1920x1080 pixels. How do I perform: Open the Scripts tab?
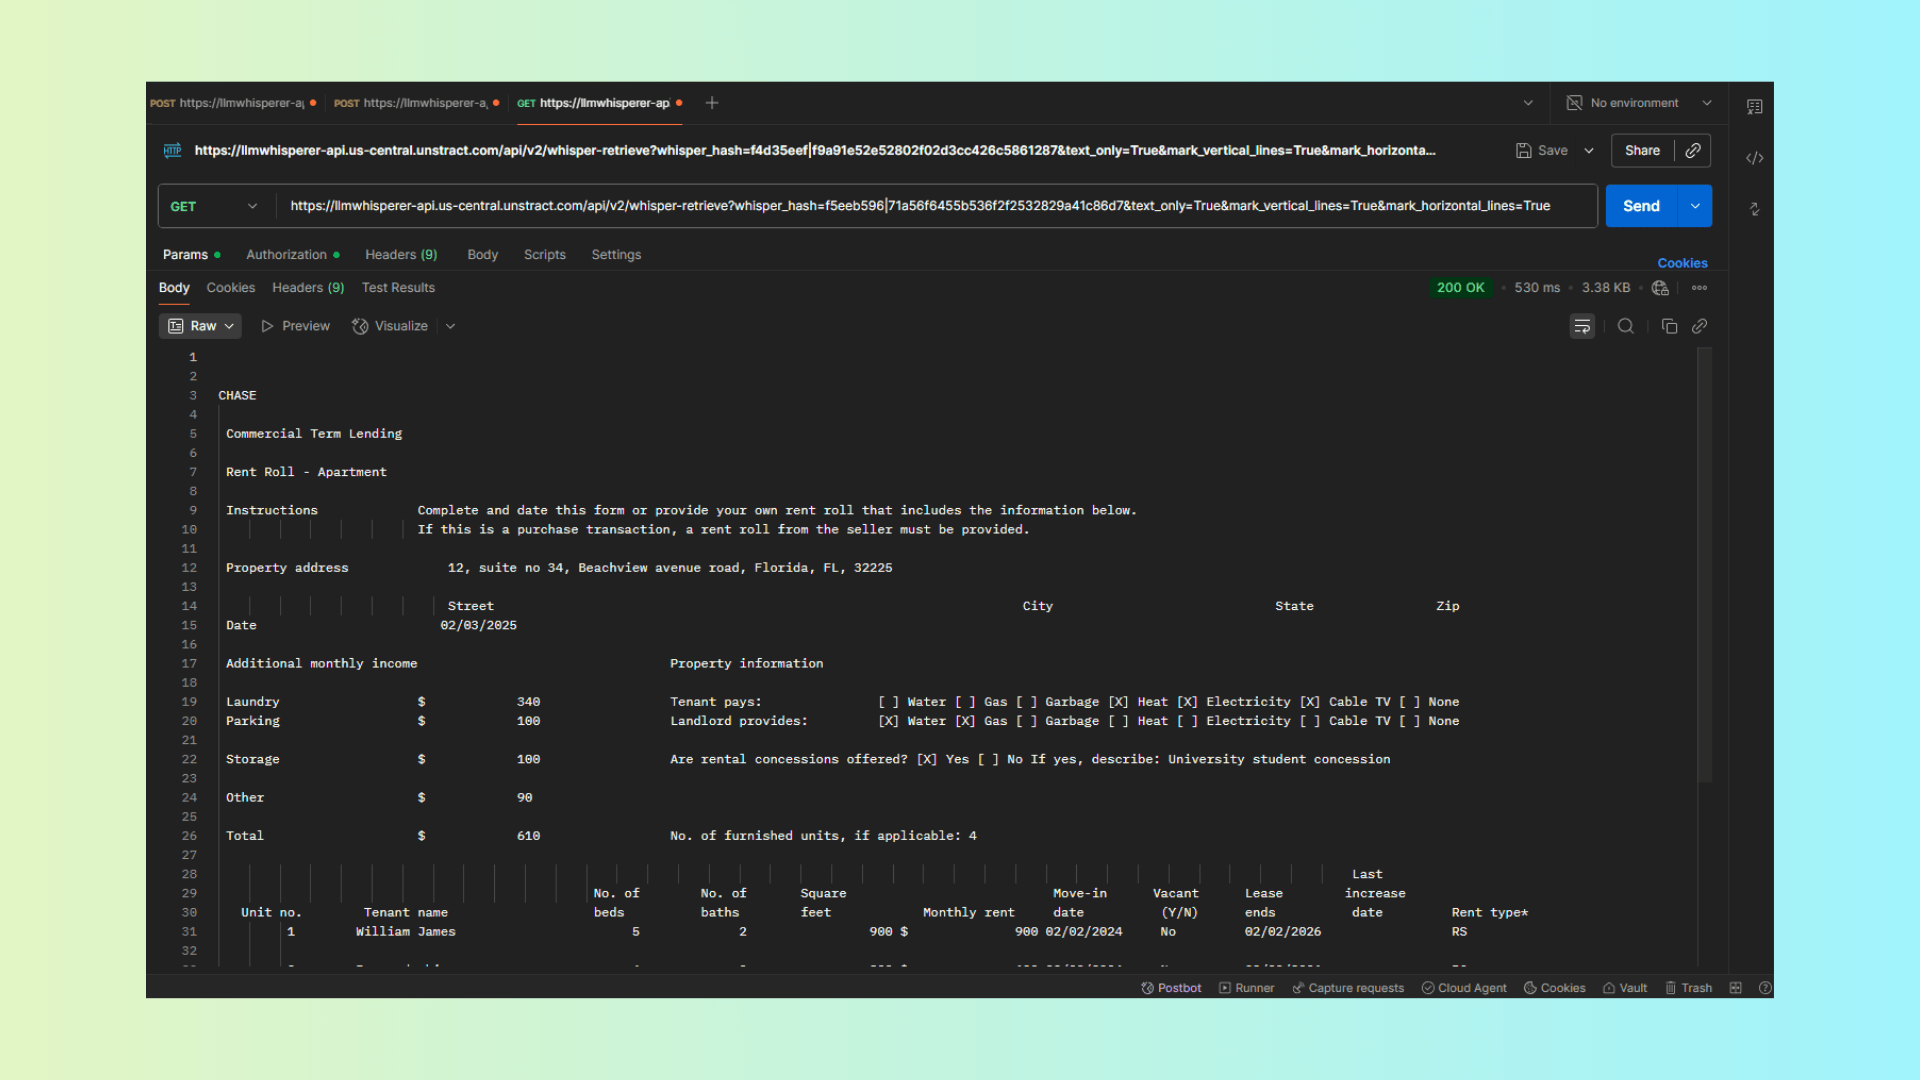click(544, 254)
